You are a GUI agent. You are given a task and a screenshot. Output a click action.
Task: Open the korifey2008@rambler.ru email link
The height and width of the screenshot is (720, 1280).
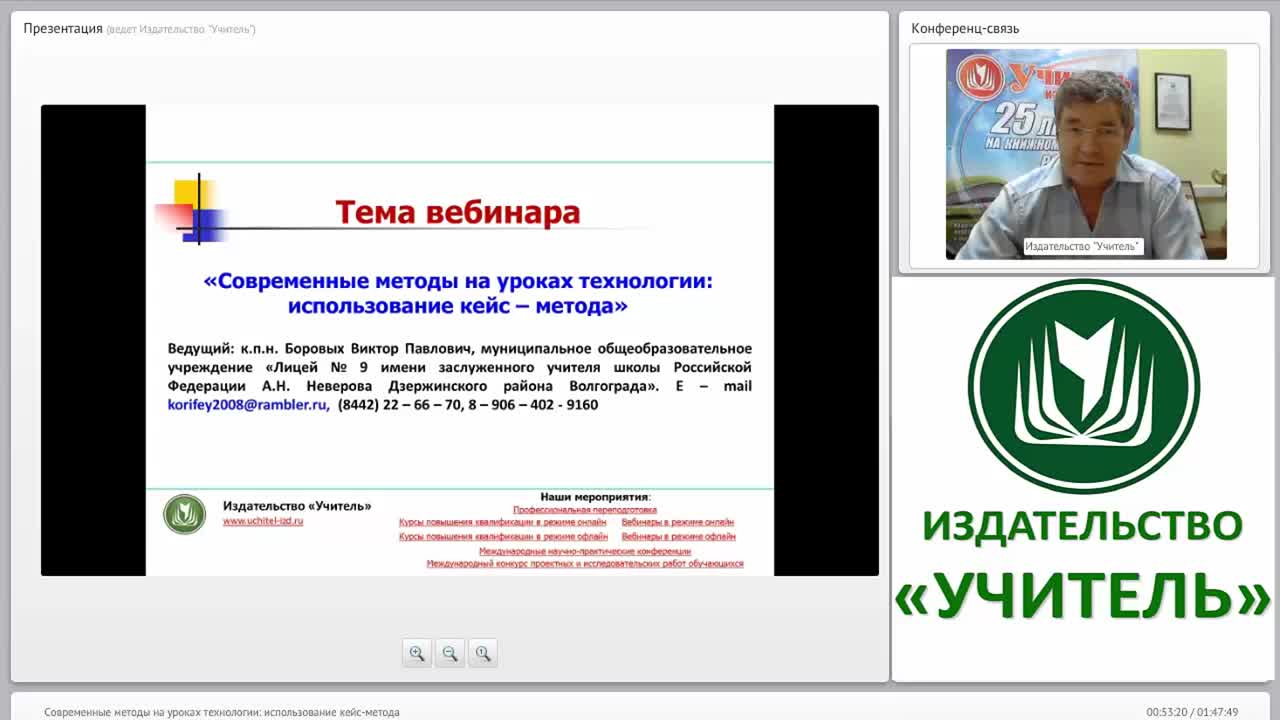click(x=247, y=405)
